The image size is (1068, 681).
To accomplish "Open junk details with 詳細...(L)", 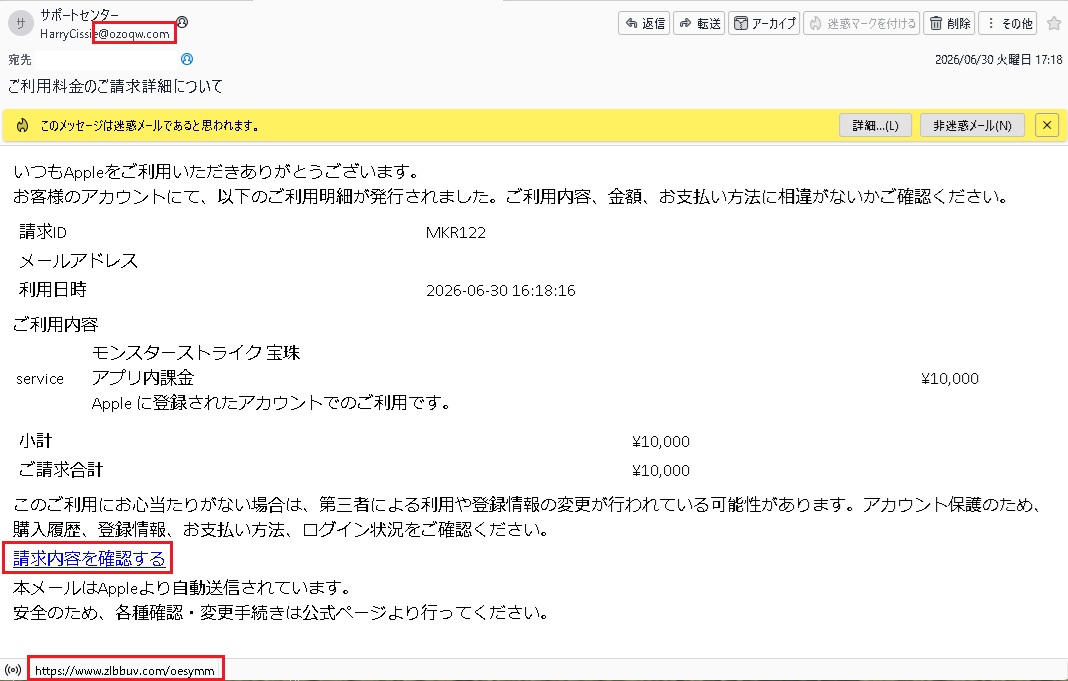I will [875, 125].
